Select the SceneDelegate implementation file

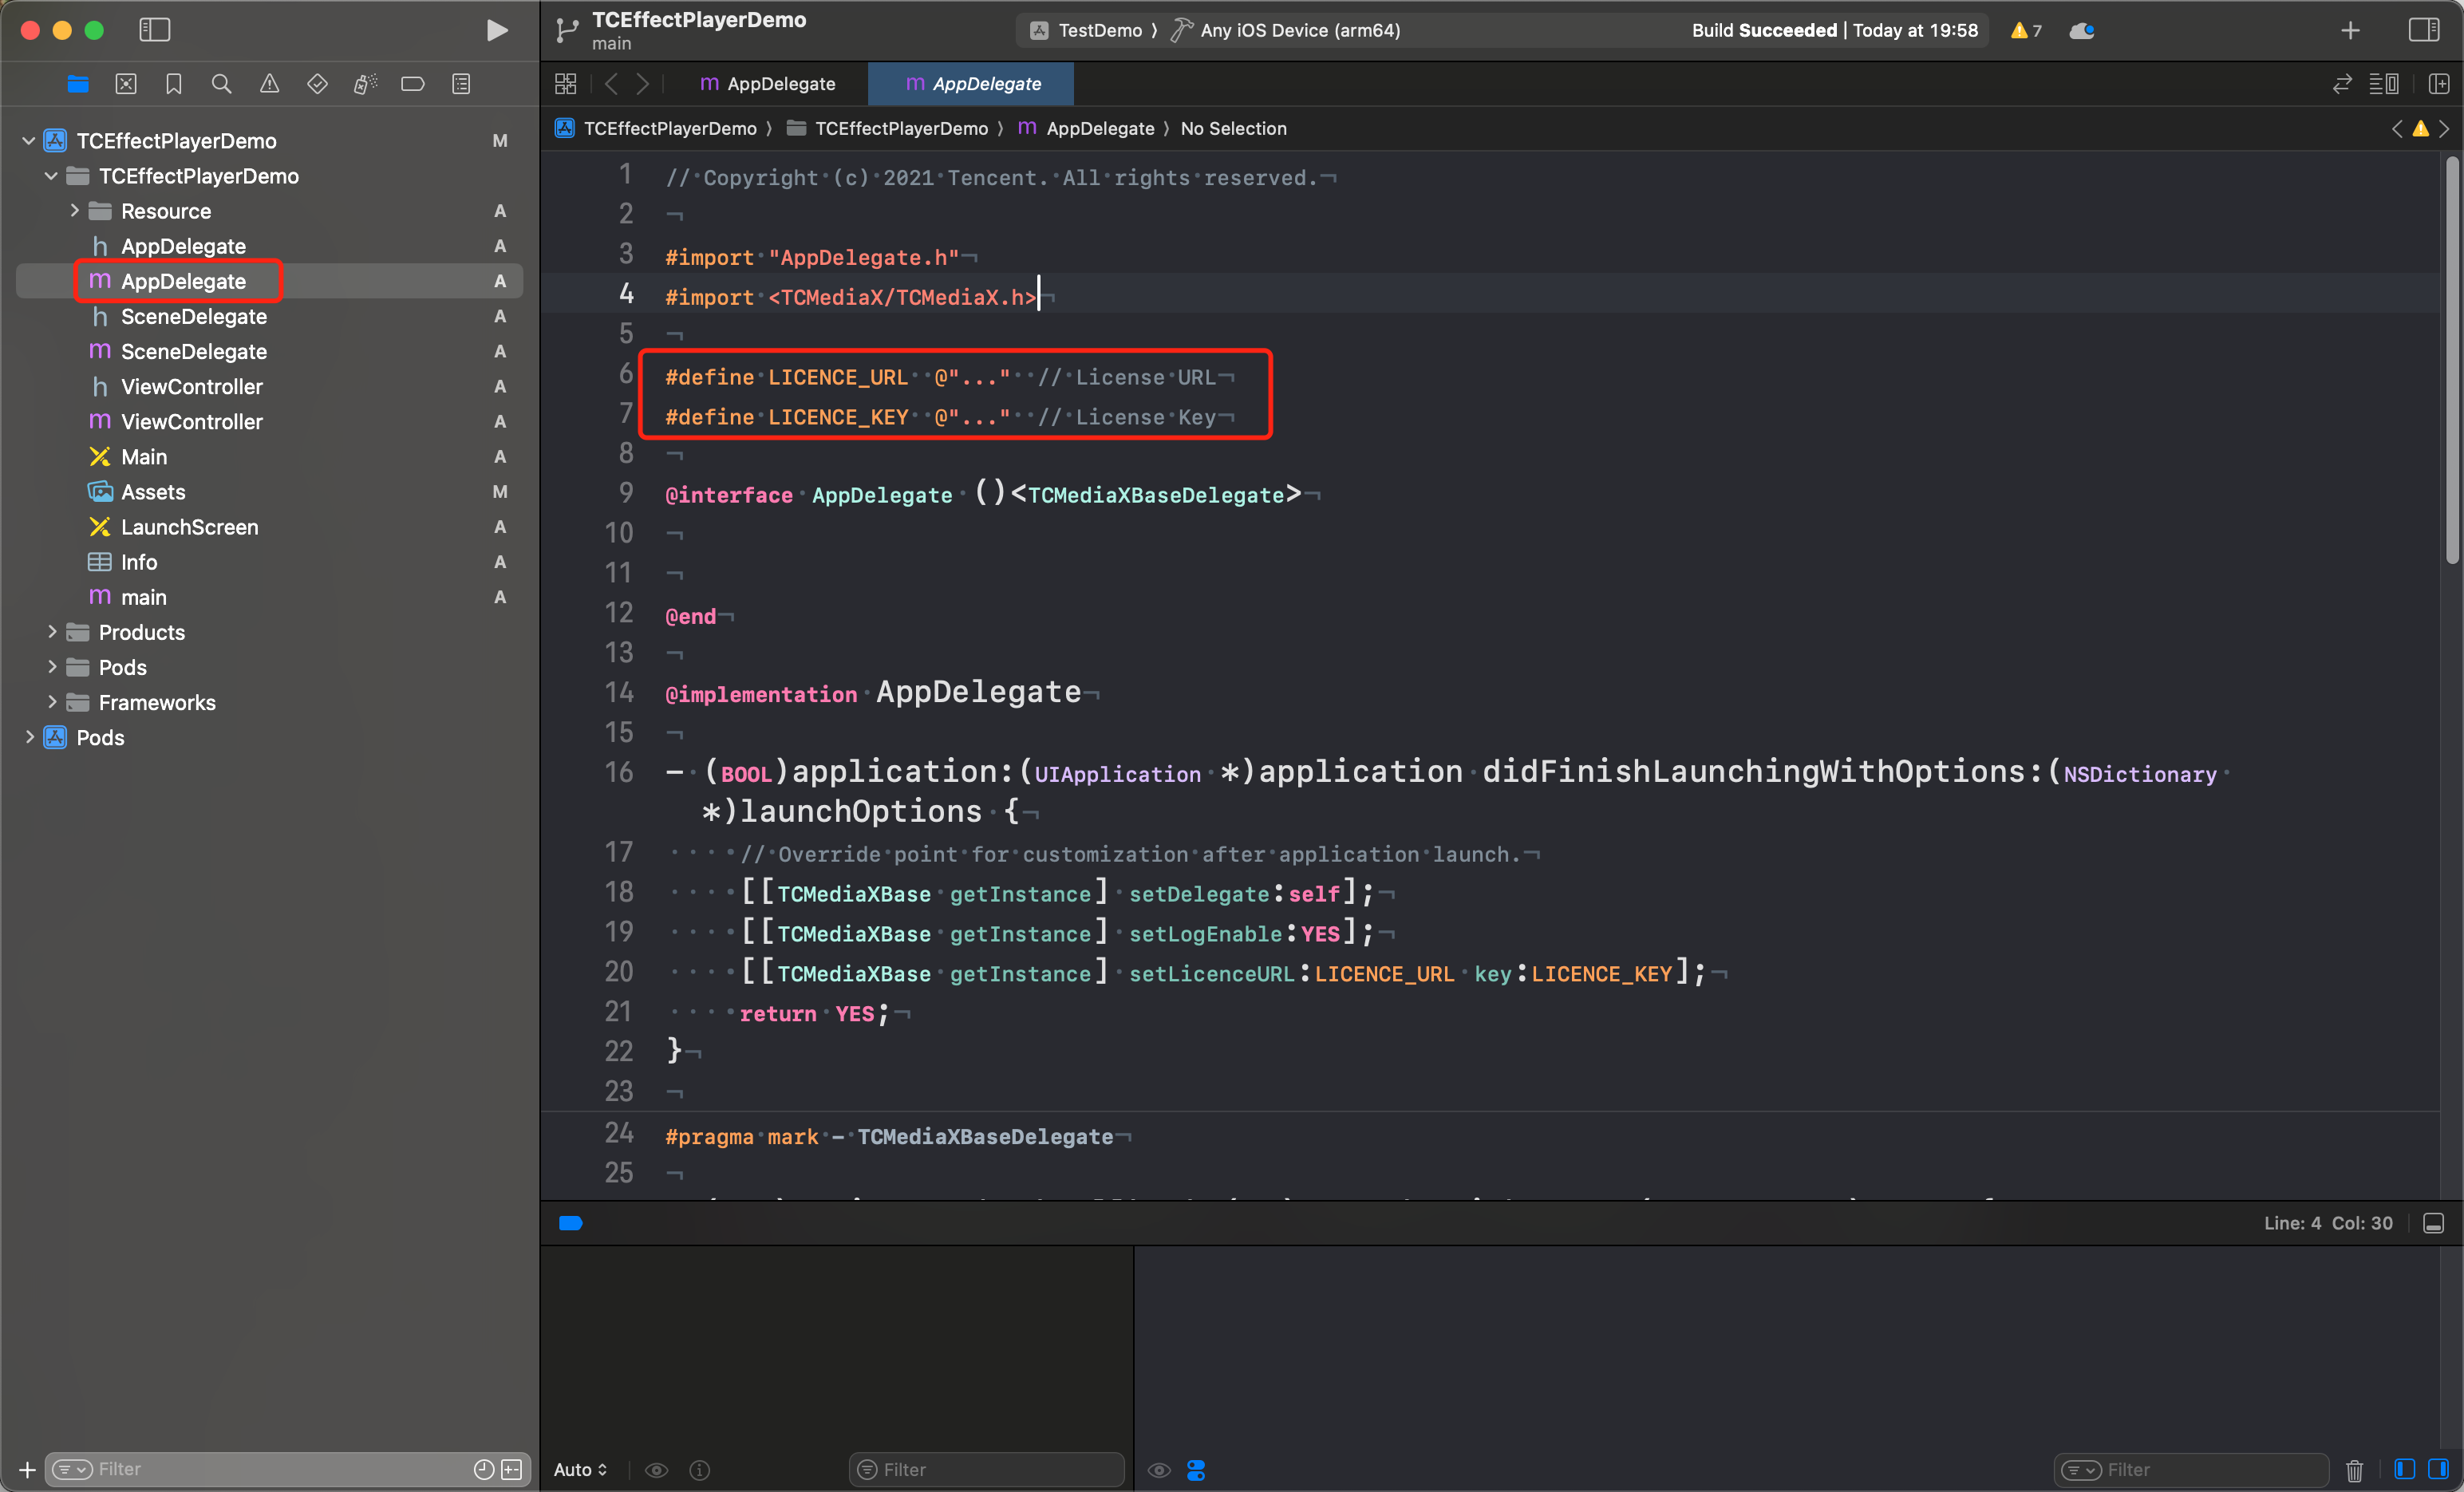[x=270, y=351]
